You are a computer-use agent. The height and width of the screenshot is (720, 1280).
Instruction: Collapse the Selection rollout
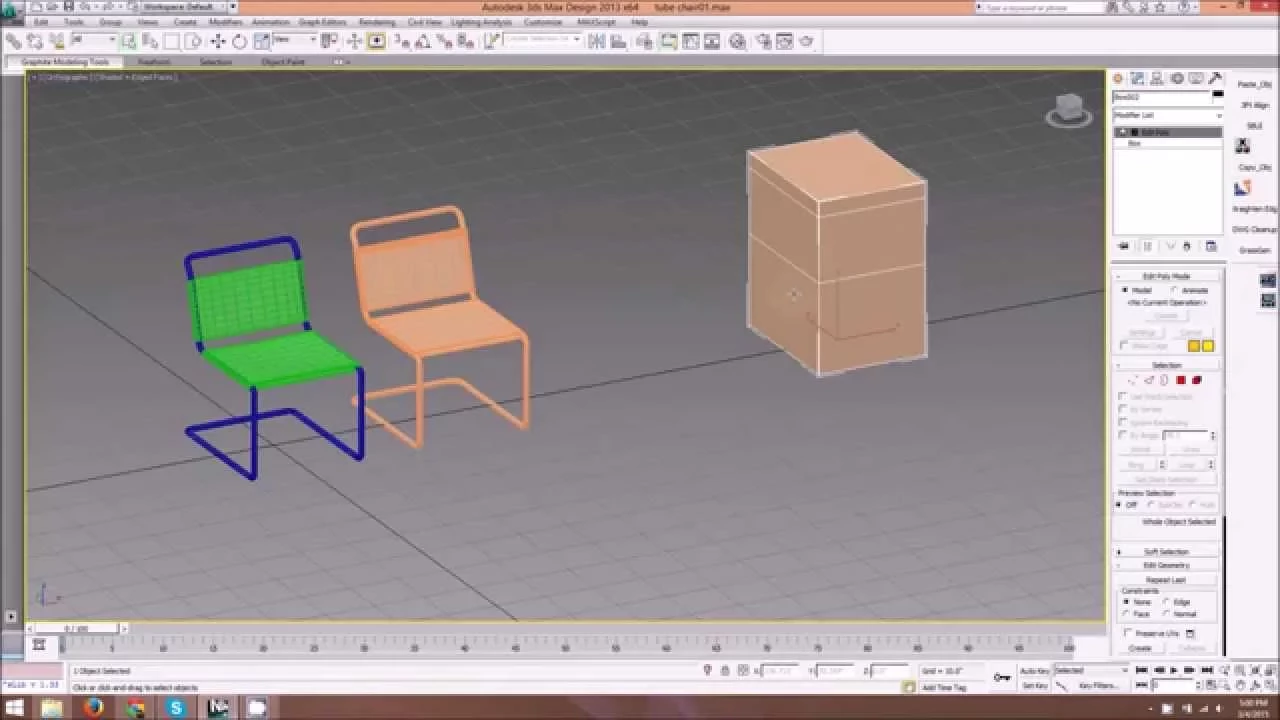coord(1166,365)
